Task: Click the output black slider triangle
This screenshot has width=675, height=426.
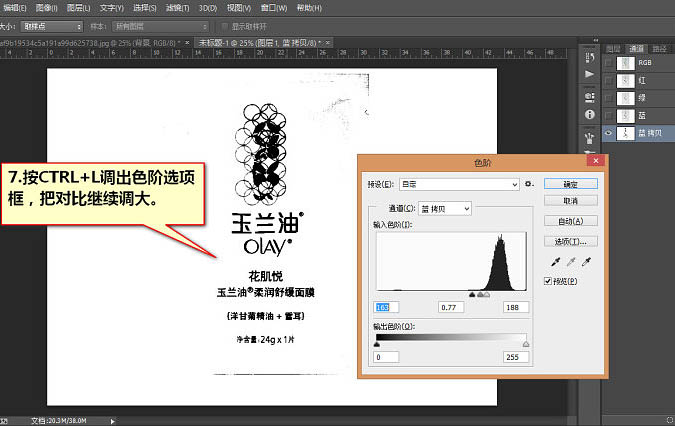Action: coord(377,344)
